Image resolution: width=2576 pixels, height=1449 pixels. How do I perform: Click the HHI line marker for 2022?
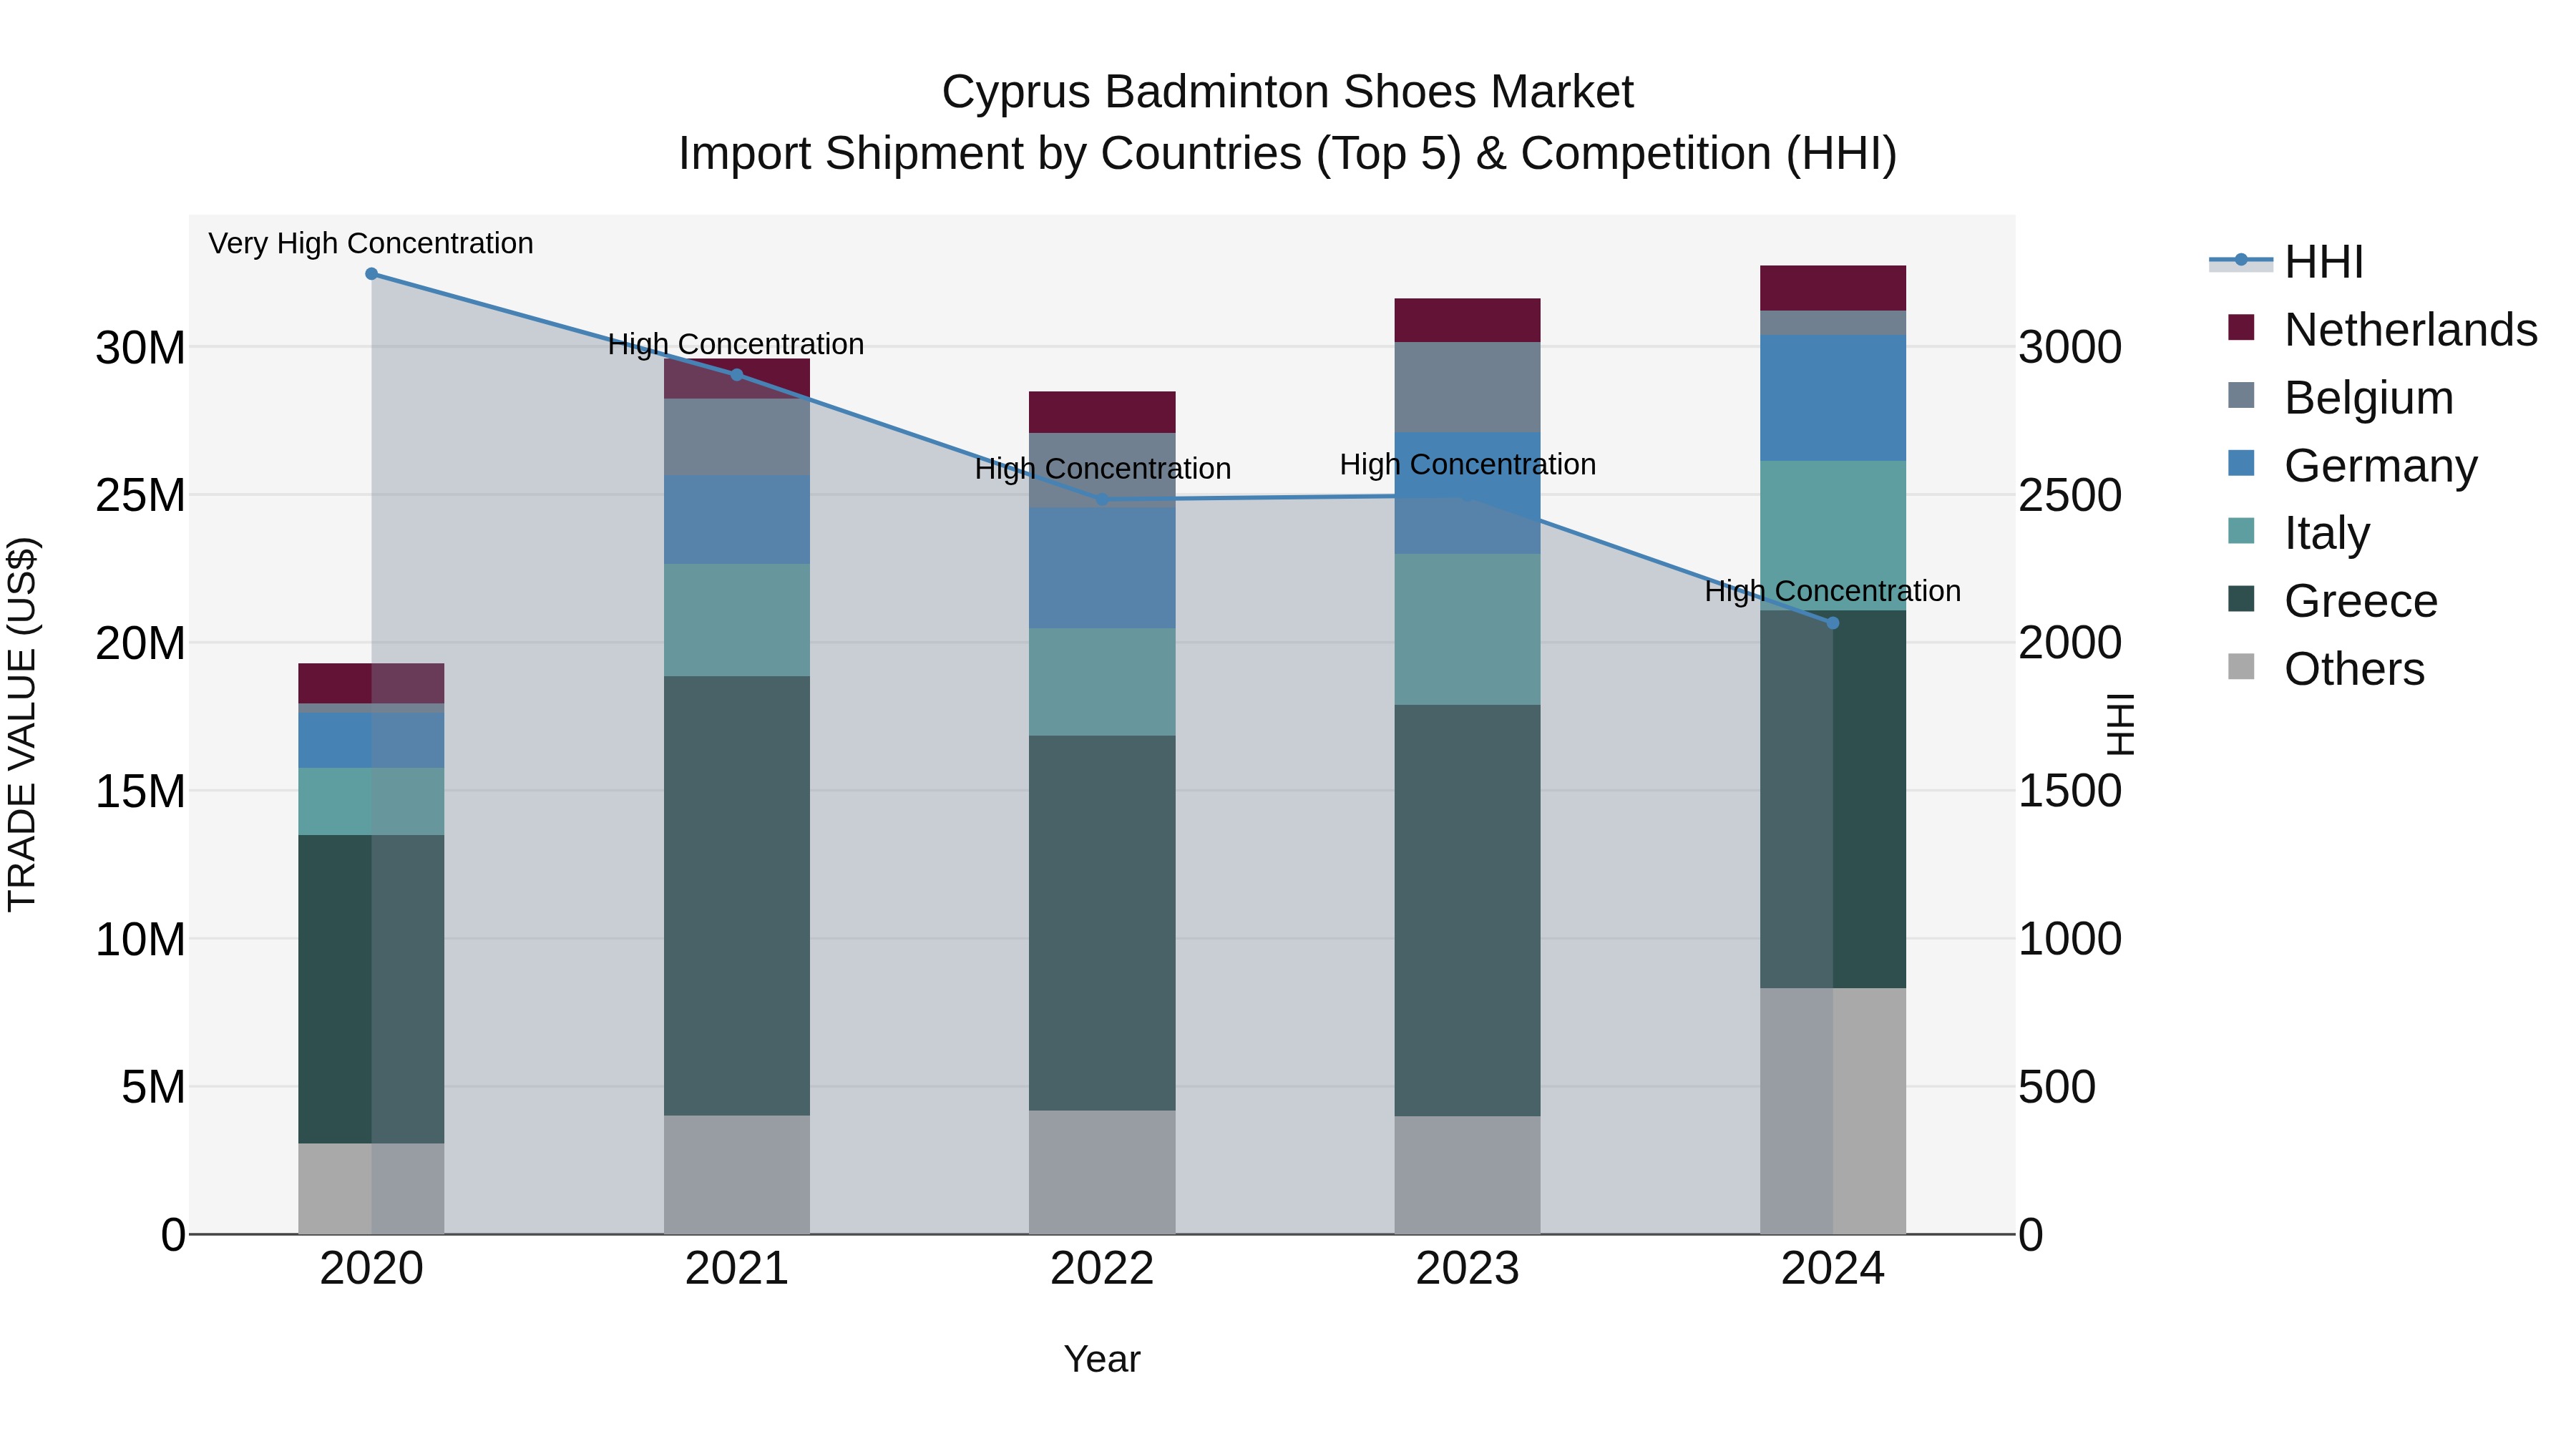(1102, 499)
